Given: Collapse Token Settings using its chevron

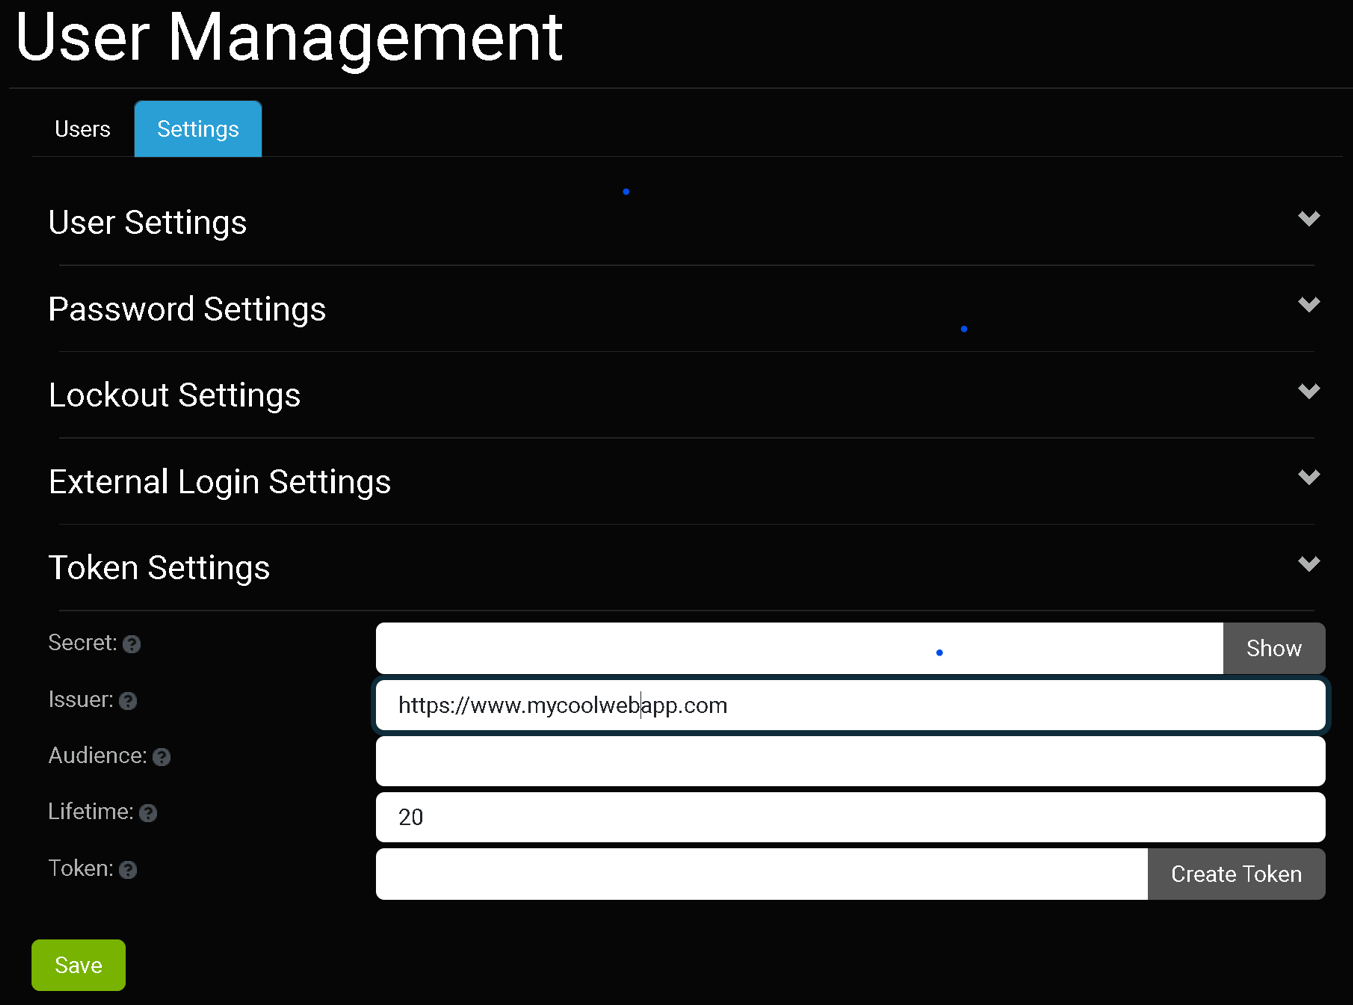Looking at the screenshot, I should [x=1308, y=564].
